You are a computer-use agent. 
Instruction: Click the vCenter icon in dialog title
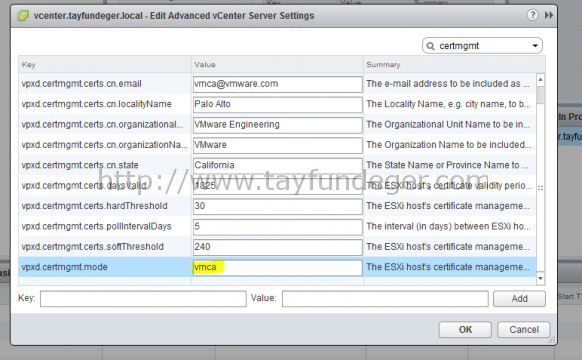23,16
